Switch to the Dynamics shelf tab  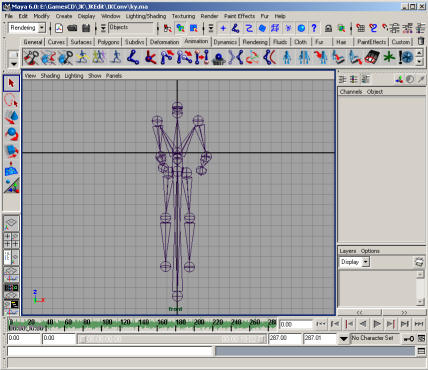225,42
